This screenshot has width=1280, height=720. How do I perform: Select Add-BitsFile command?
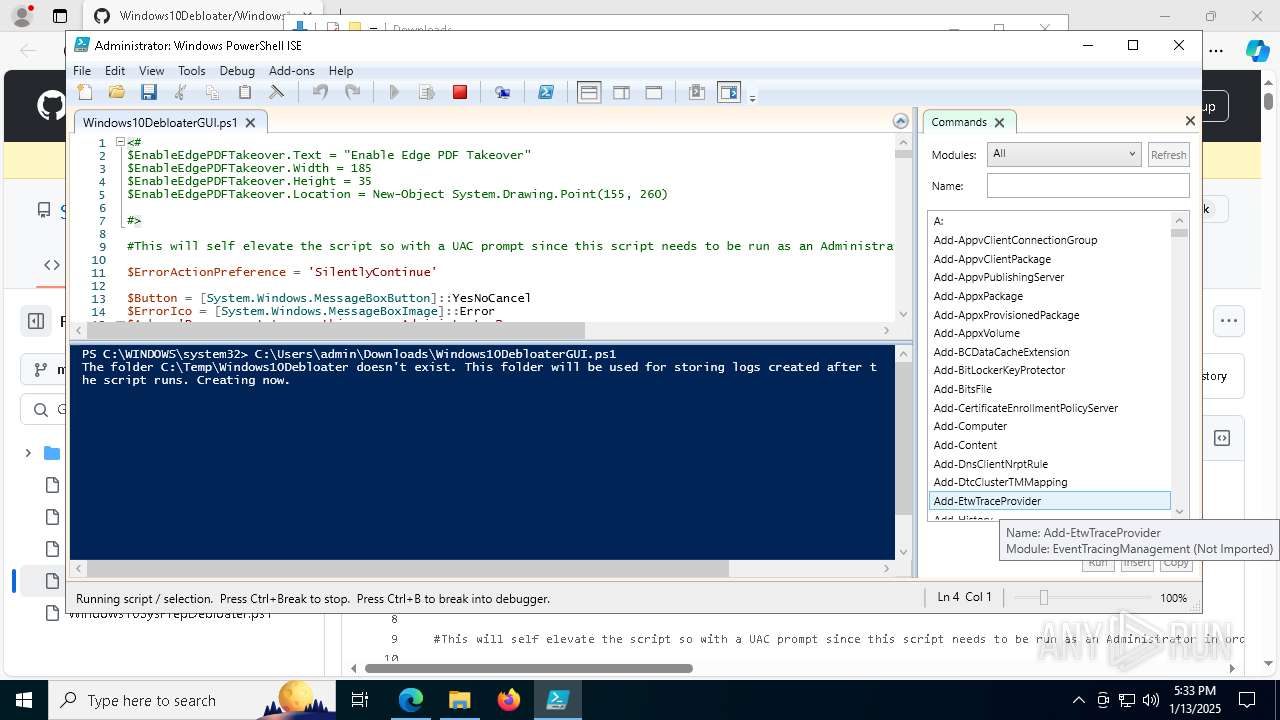click(x=1049, y=389)
